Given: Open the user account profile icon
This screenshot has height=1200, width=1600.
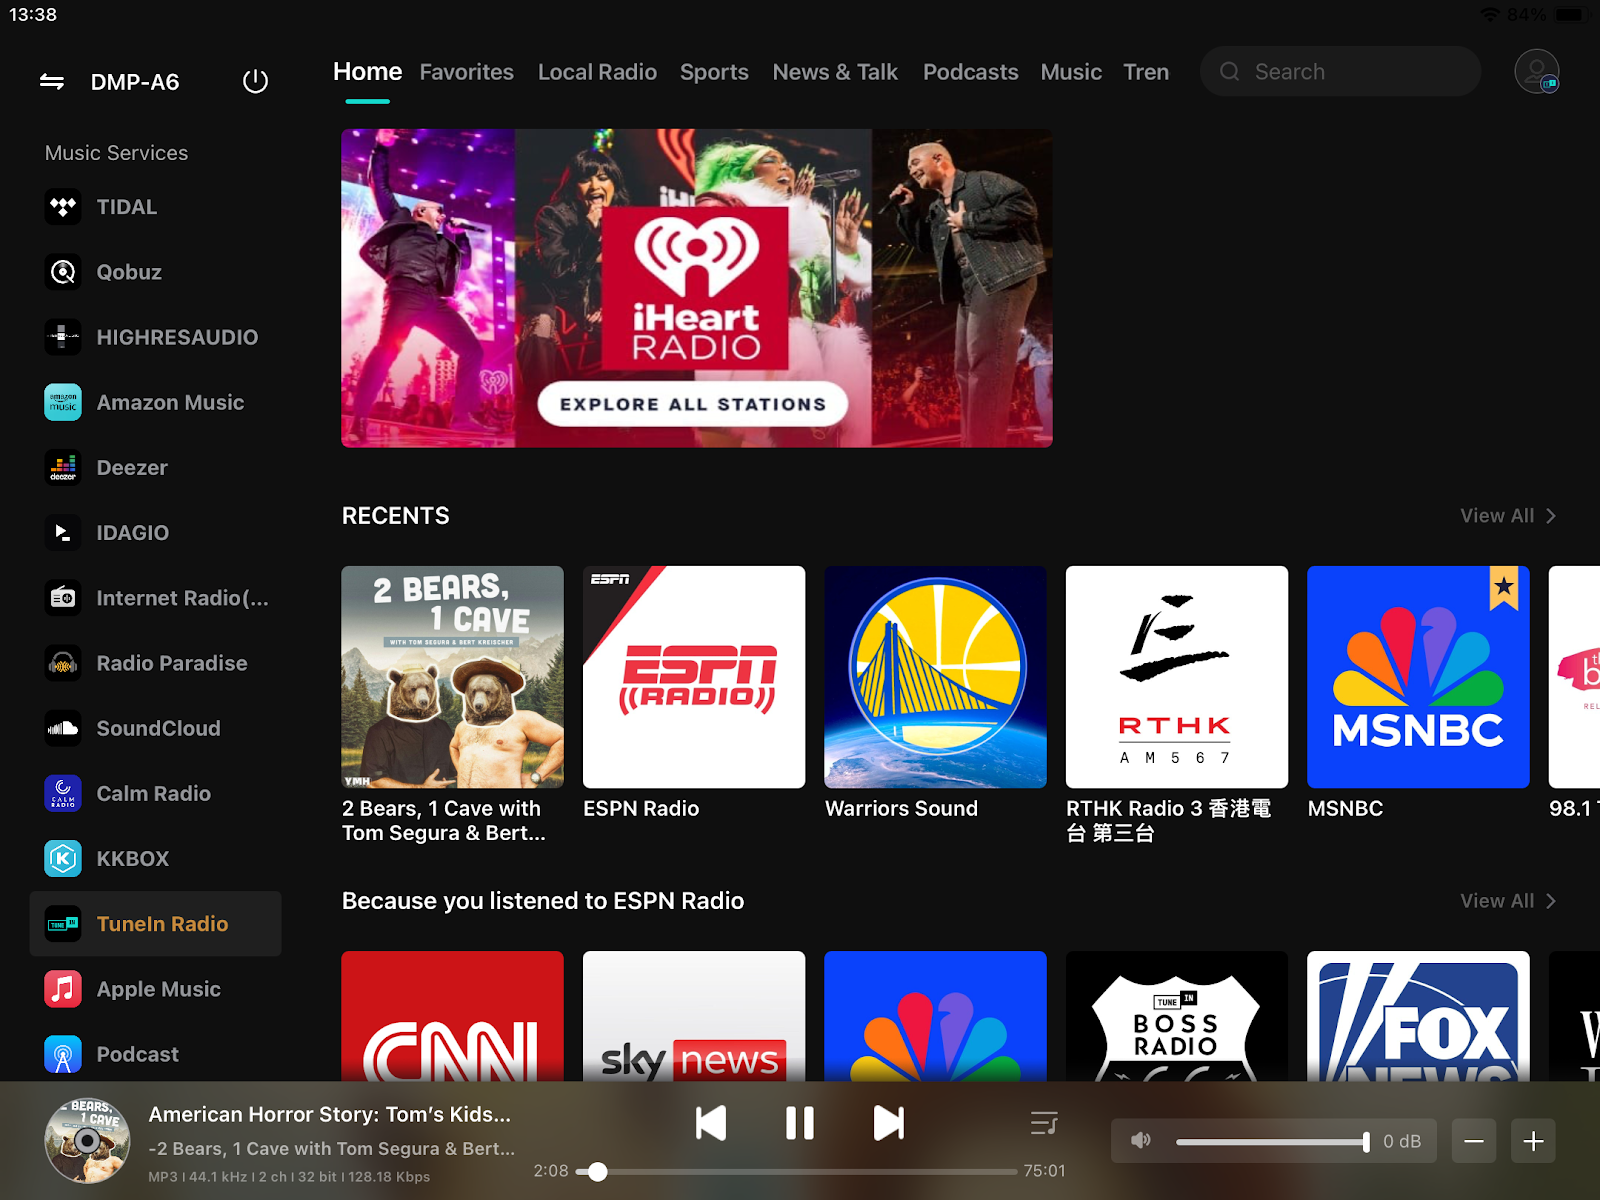Looking at the screenshot, I should 1537,72.
